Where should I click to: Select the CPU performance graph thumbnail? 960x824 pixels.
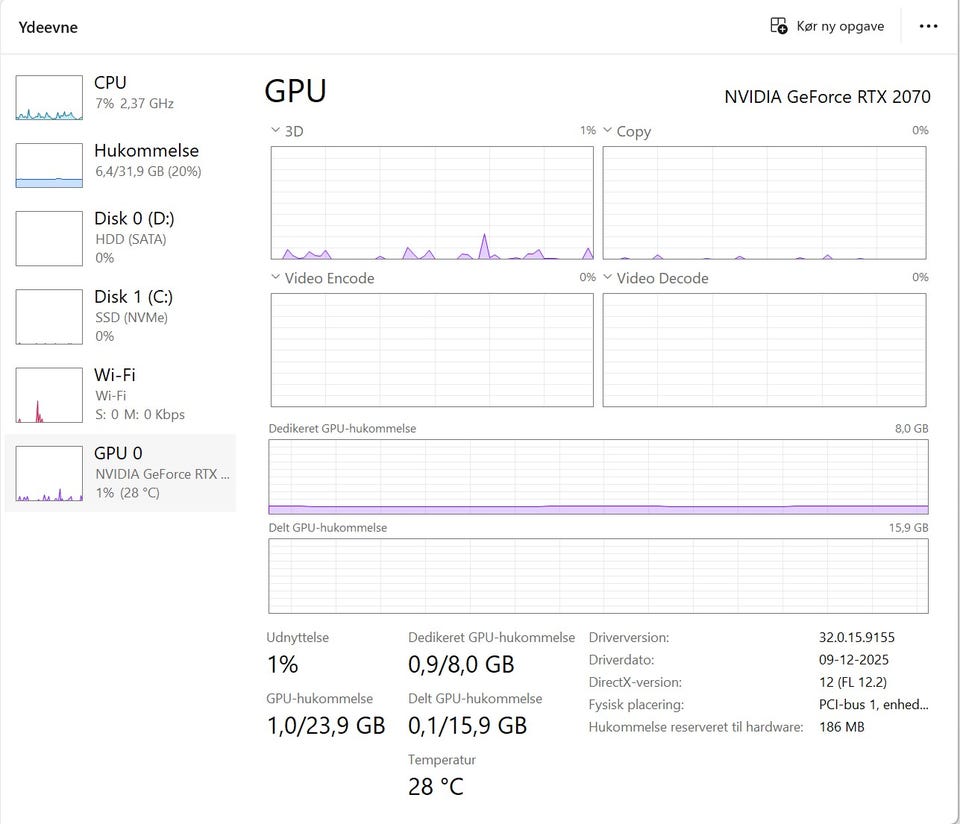click(x=49, y=98)
